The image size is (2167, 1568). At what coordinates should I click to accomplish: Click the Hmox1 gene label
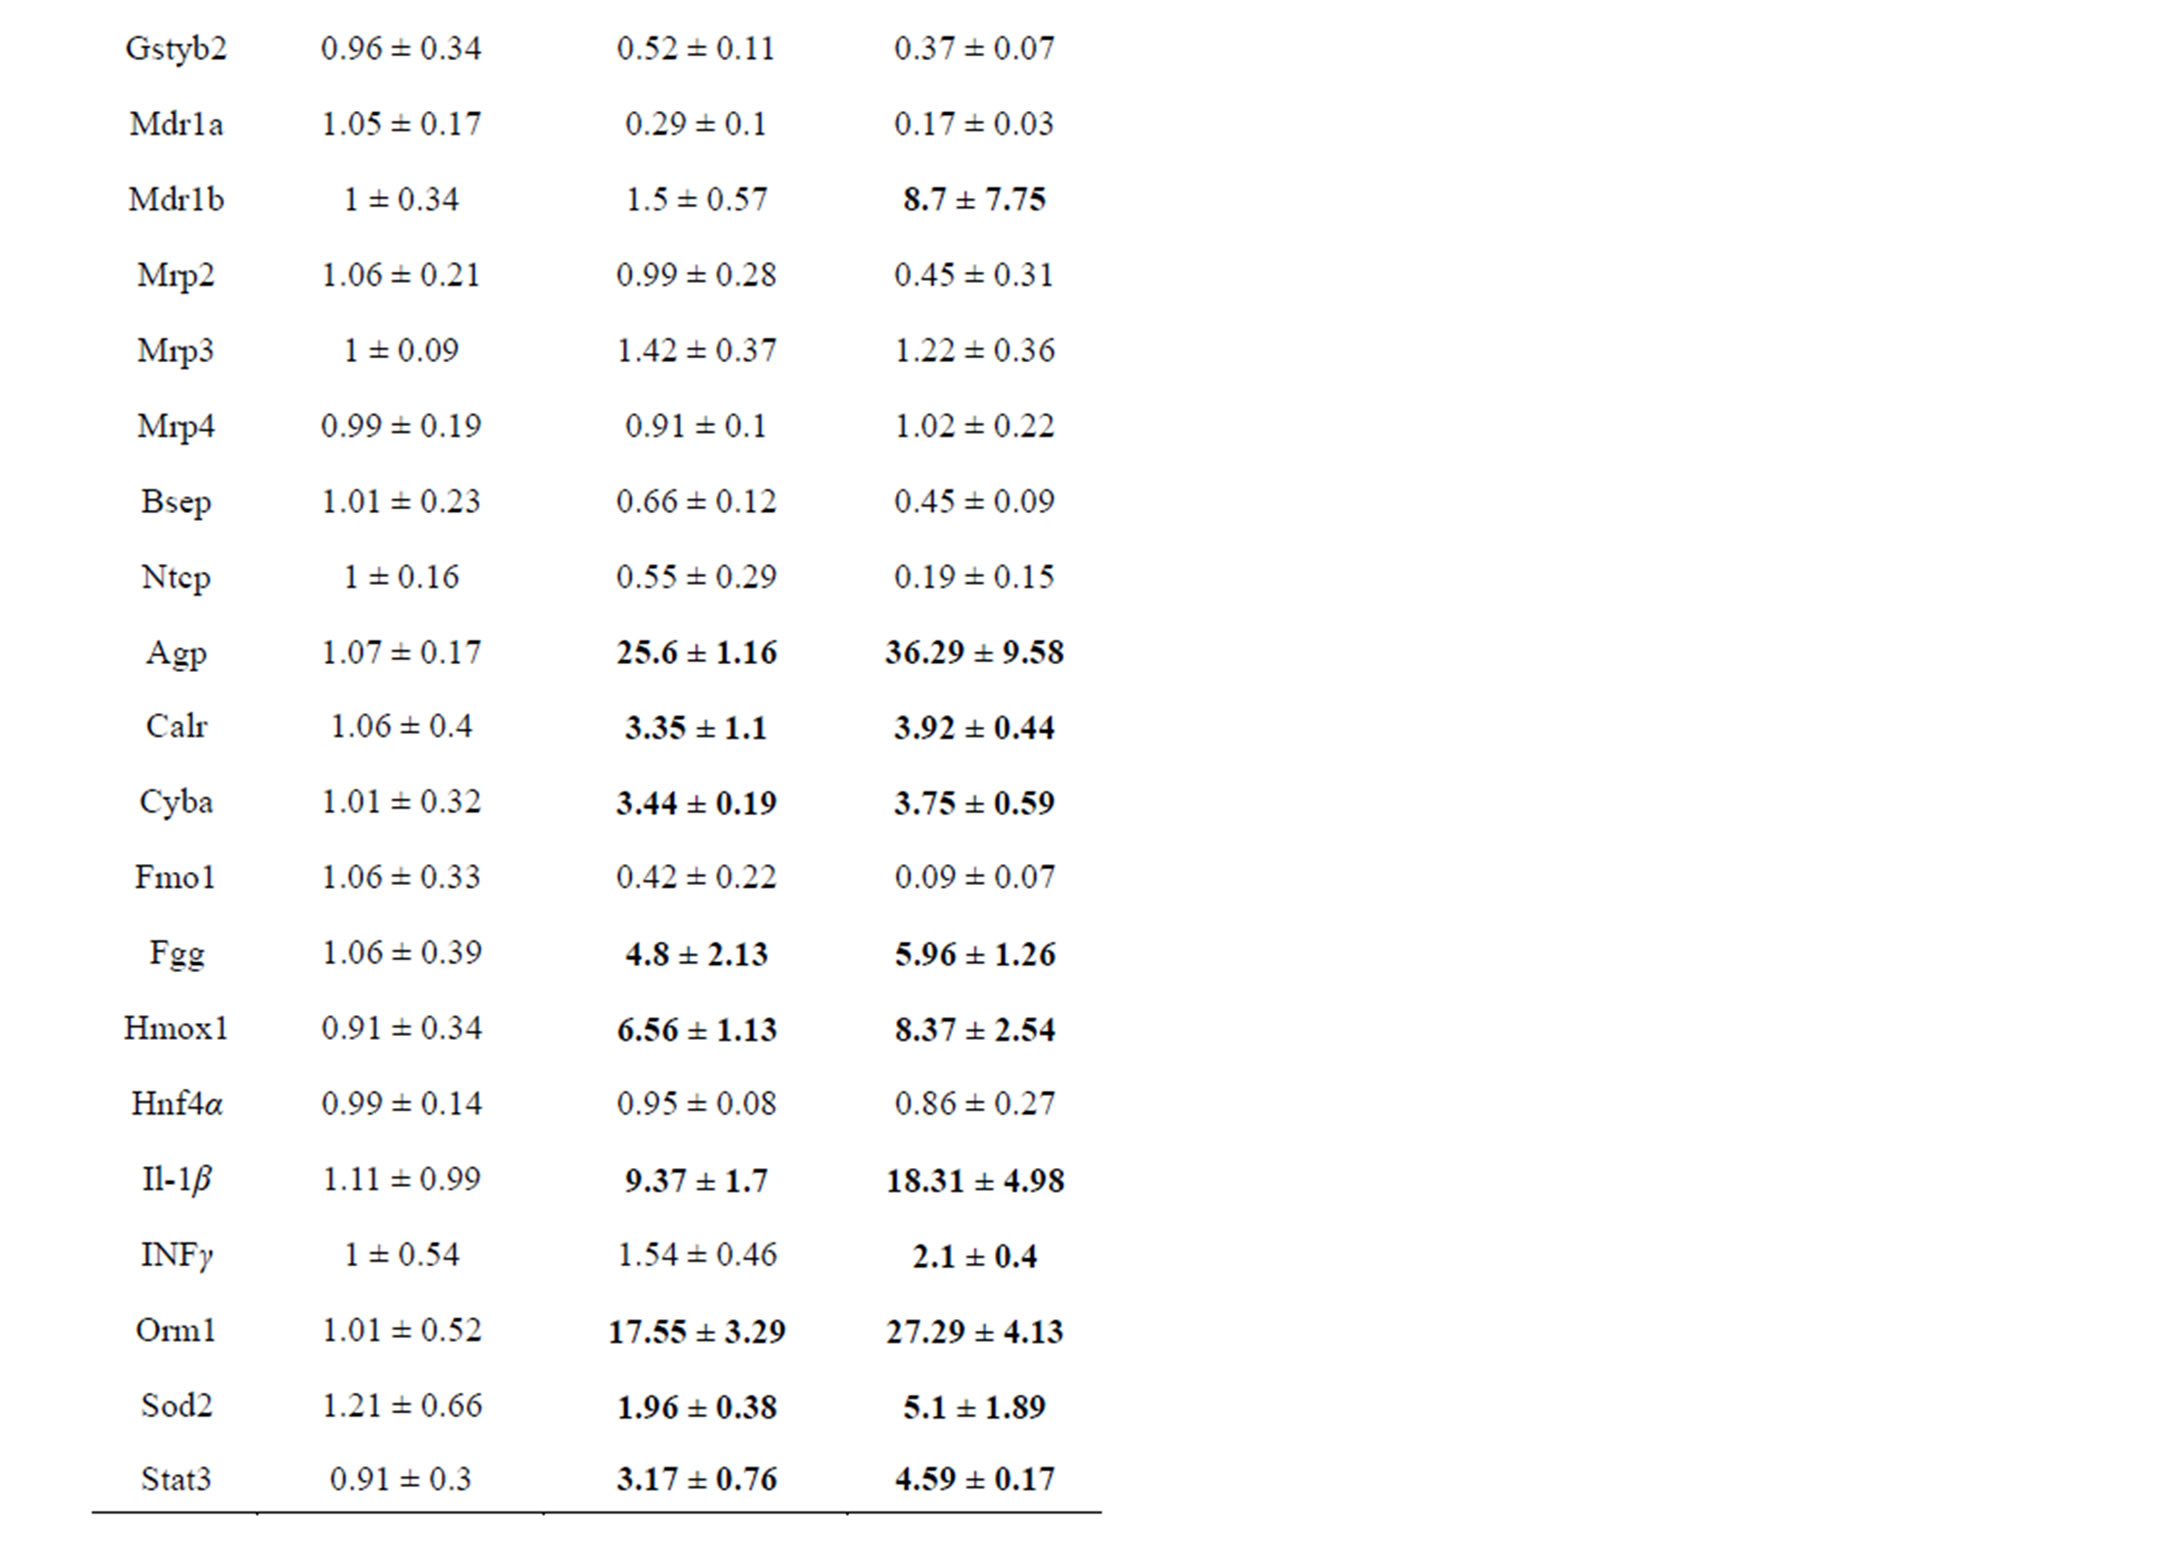click(x=176, y=1028)
